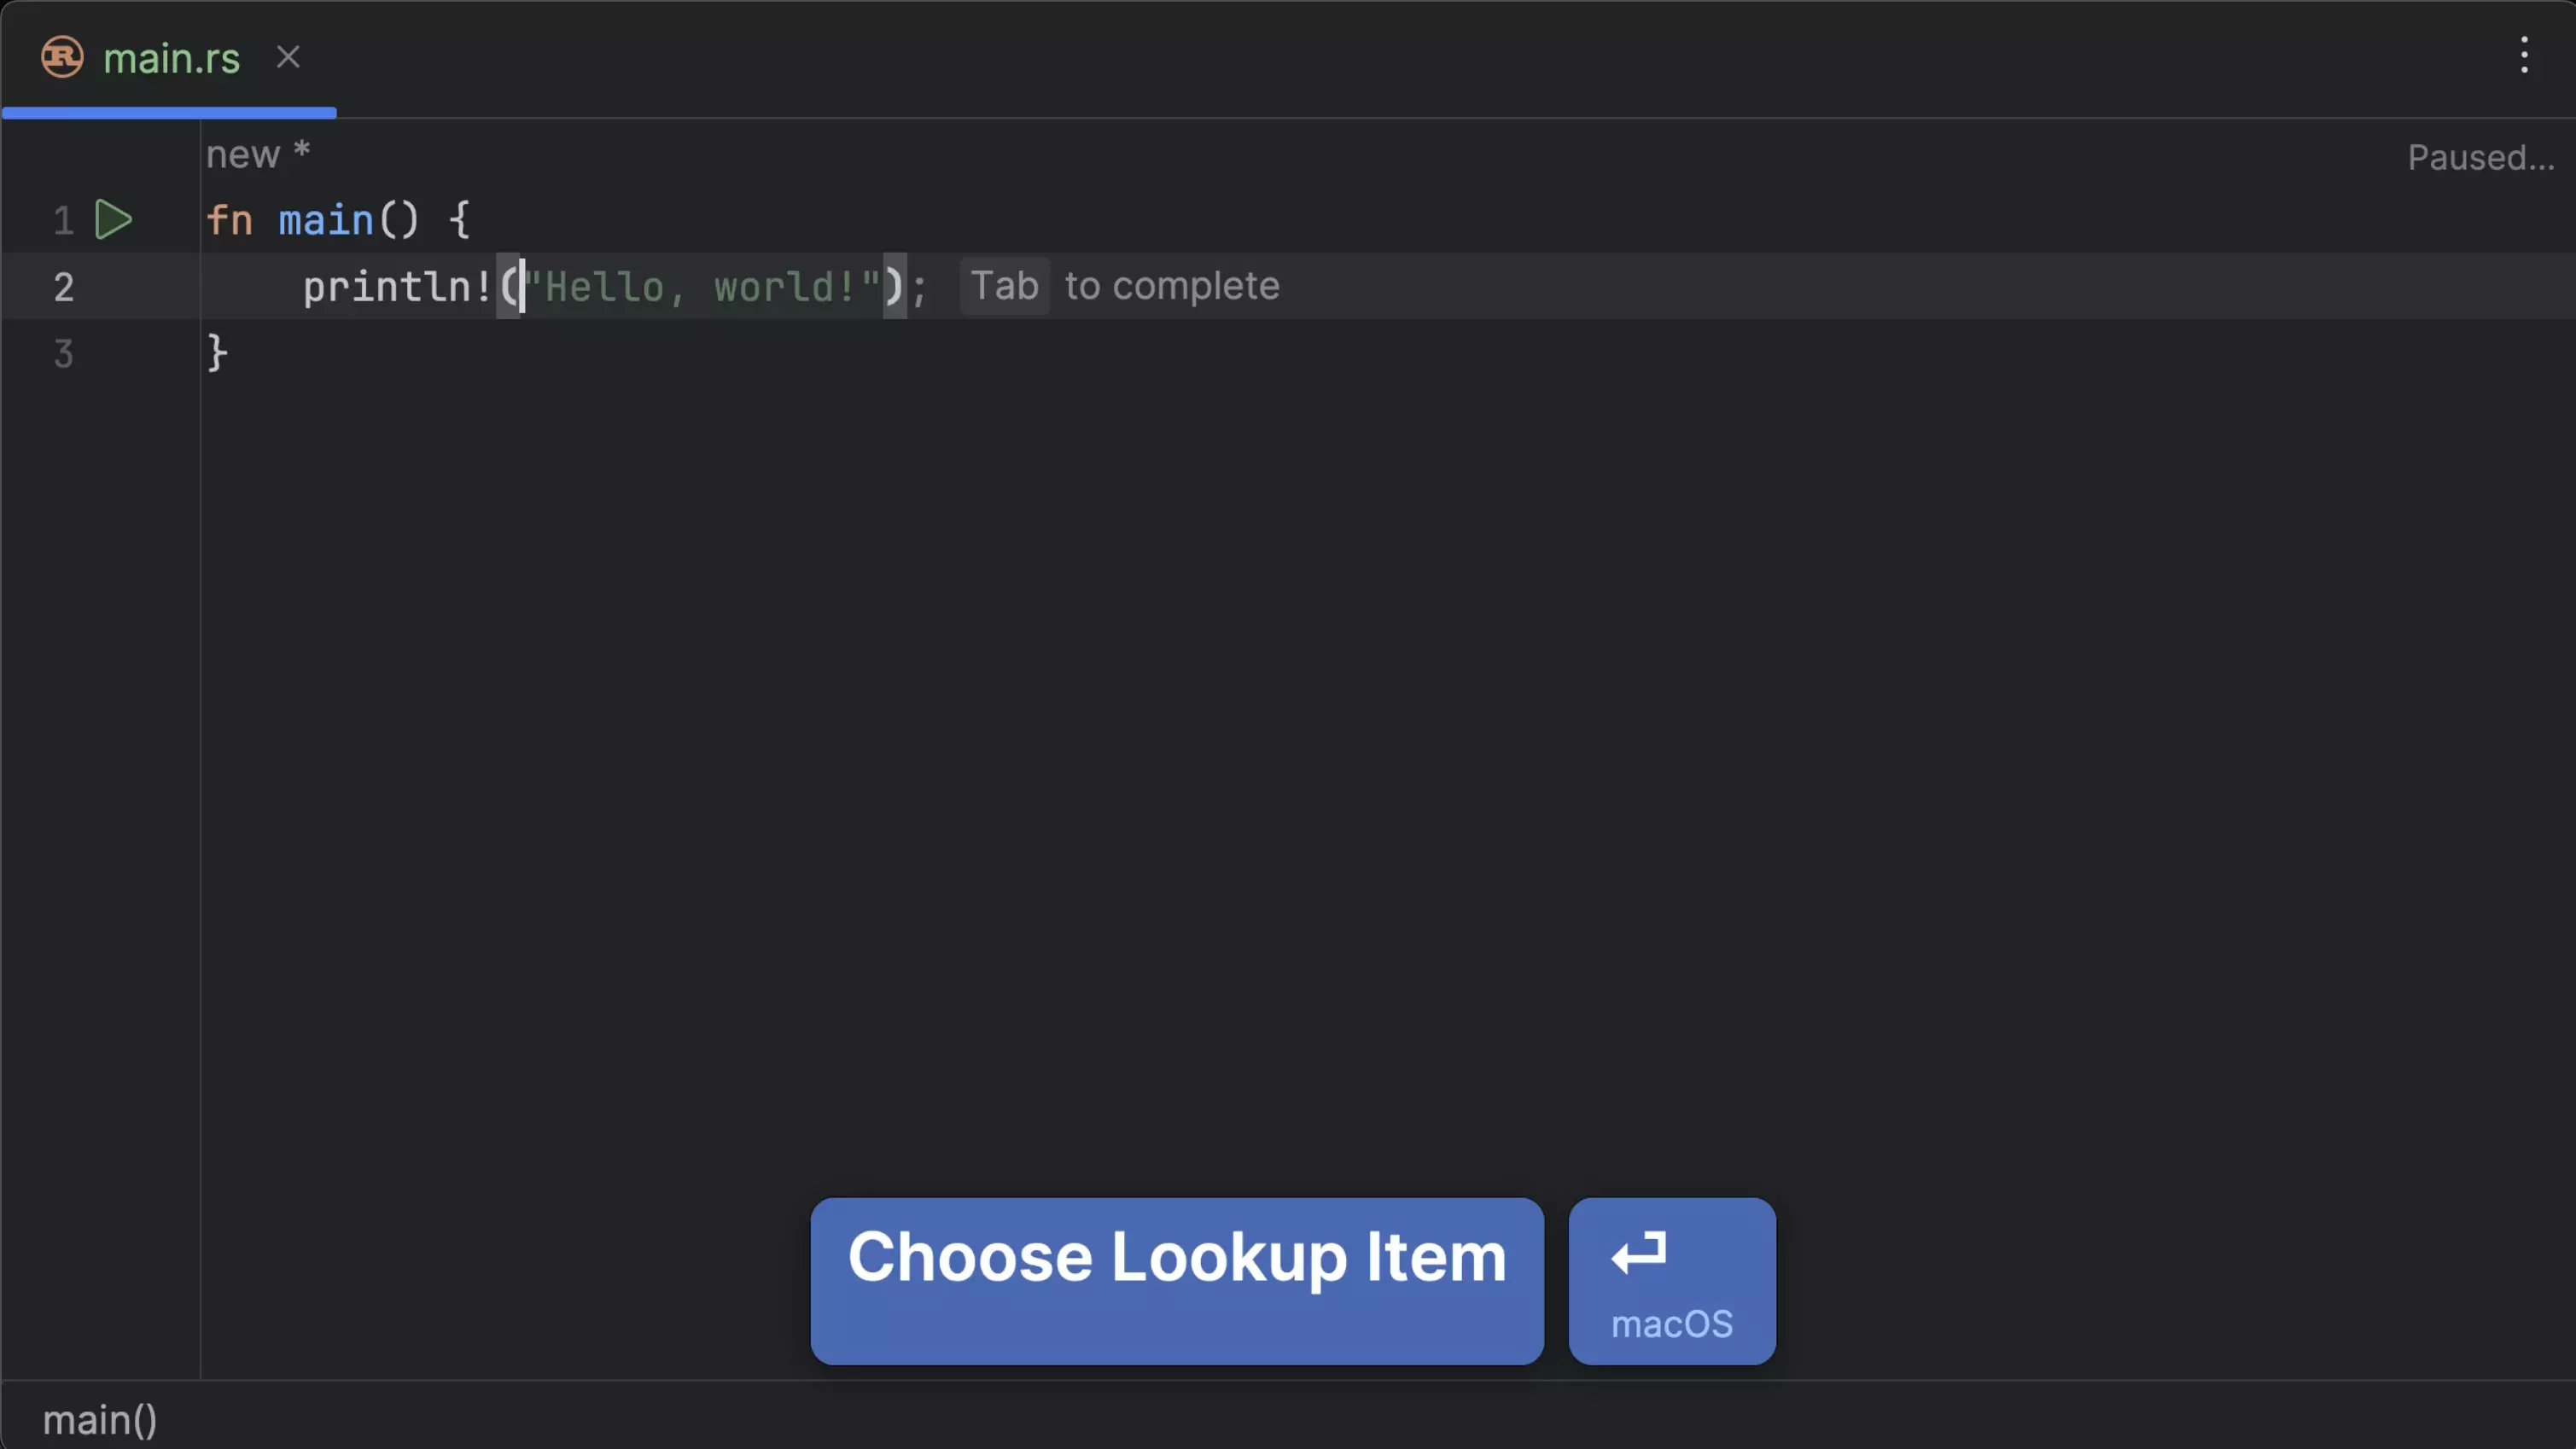Click the suggested "Hello, world!" string
The width and height of the screenshot is (2576, 1449).
click(703, 288)
